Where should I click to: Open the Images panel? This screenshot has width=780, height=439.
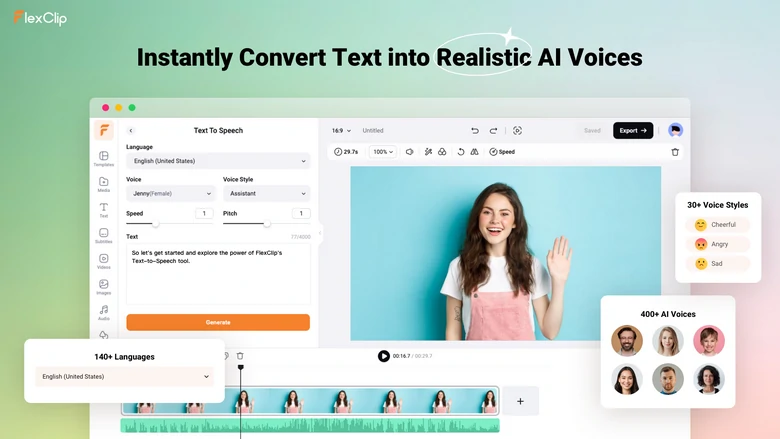[103, 287]
